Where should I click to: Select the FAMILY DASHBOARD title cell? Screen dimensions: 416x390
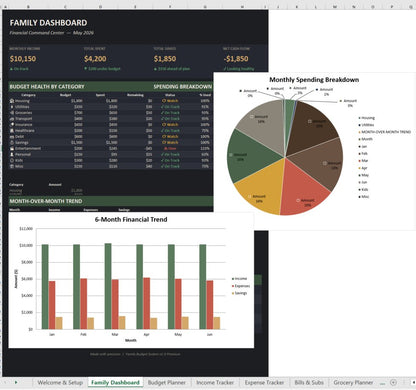48,23
